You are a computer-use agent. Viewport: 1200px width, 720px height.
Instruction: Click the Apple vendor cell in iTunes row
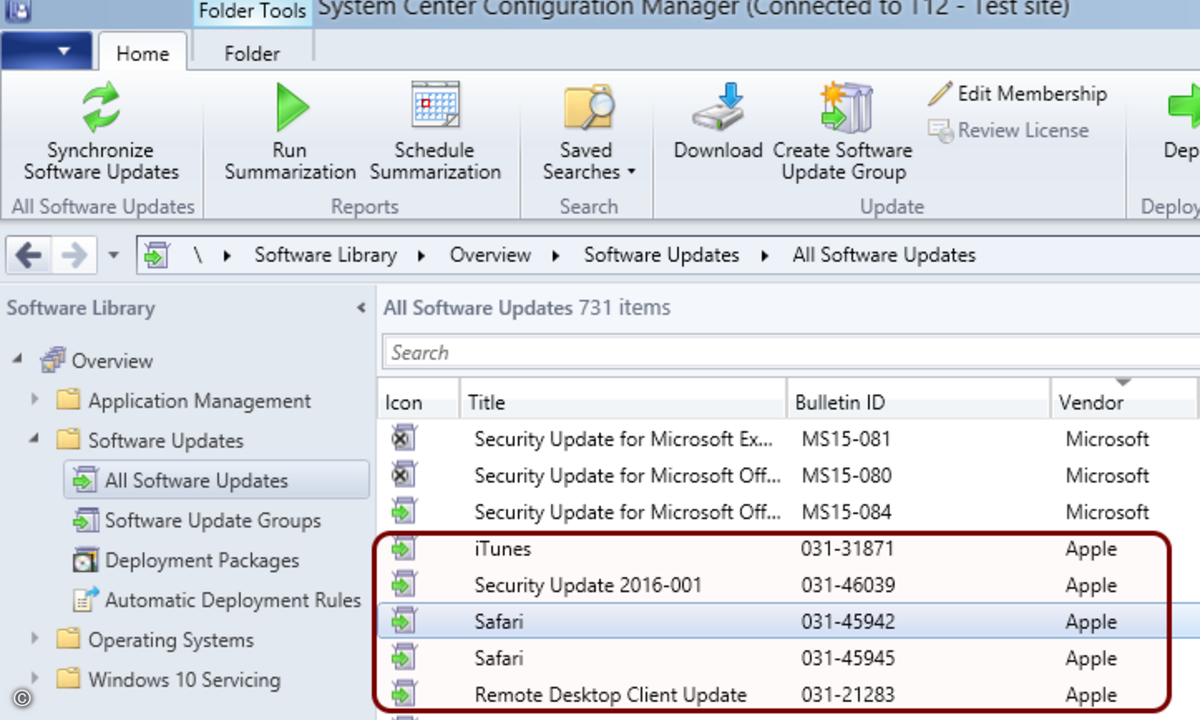1091,549
